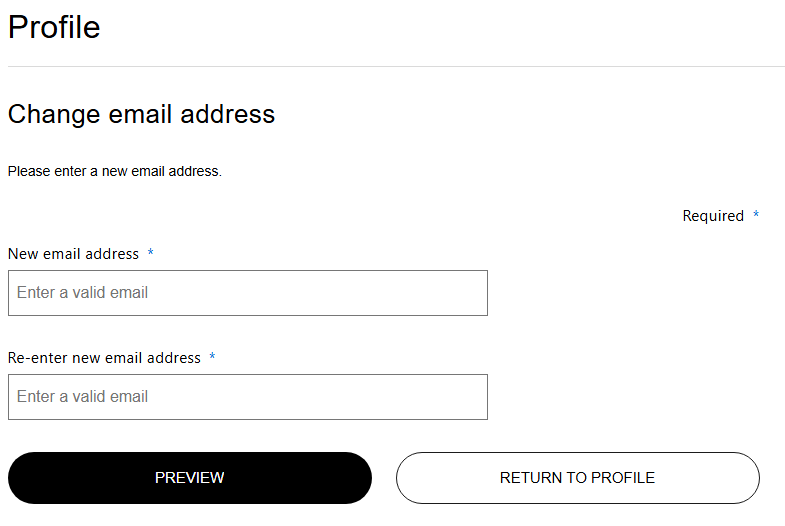The height and width of the screenshot is (526, 785).
Task: Click the asterisk next to New email address
Action: pyautogui.click(x=151, y=254)
